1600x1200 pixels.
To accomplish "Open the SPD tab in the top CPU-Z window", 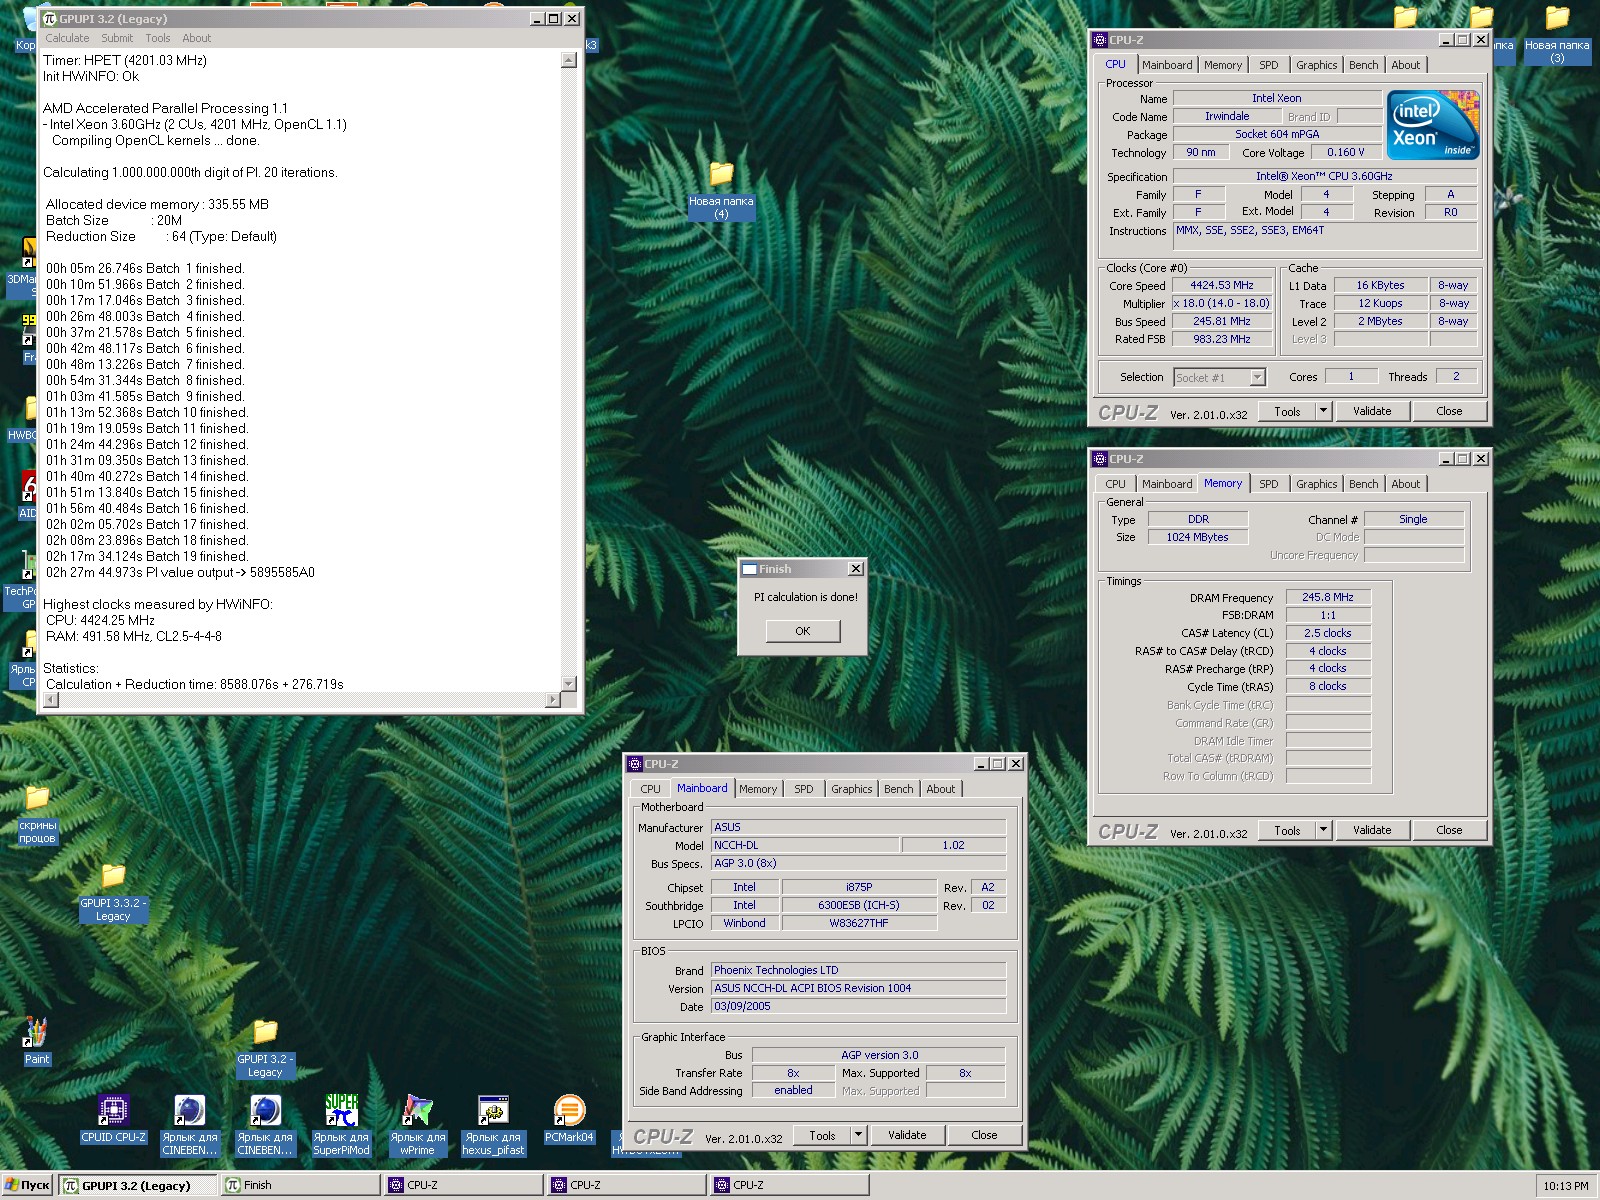I will coord(1269,65).
